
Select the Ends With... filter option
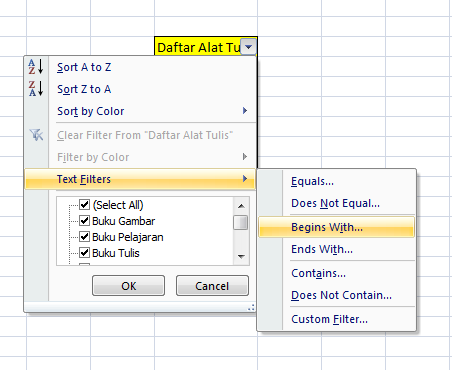pos(336,249)
